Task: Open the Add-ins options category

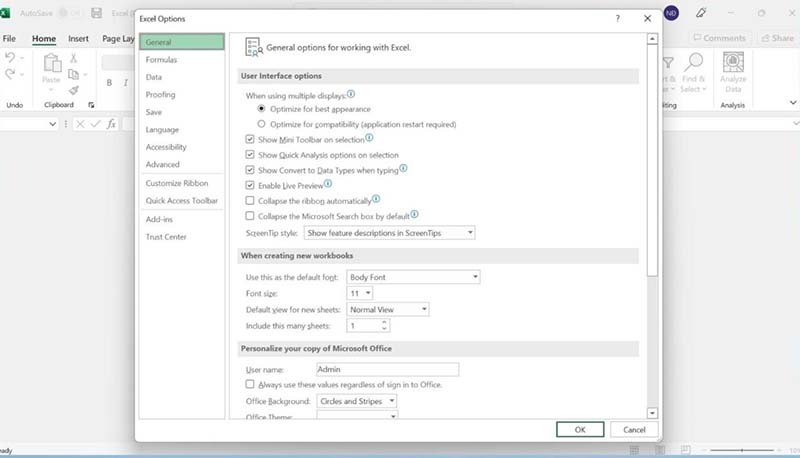Action: tap(182, 219)
